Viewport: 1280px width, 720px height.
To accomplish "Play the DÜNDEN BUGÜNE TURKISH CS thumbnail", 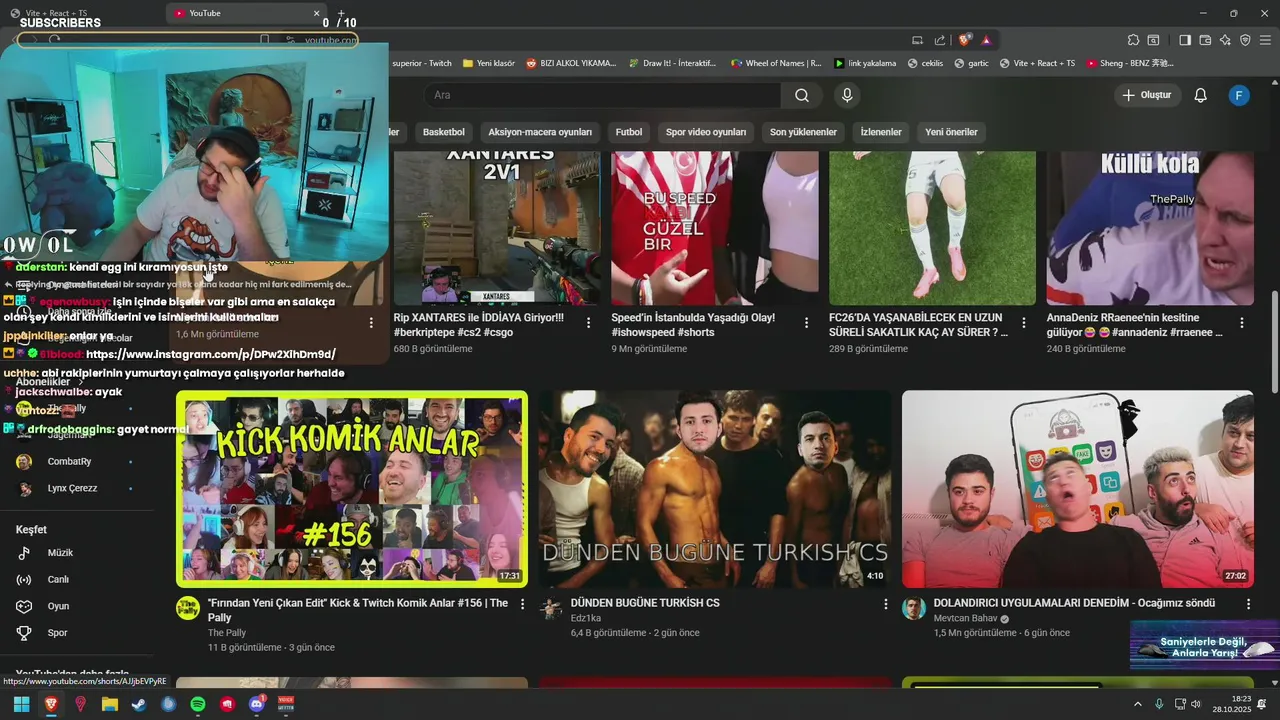I will pyautogui.click(x=715, y=489).
